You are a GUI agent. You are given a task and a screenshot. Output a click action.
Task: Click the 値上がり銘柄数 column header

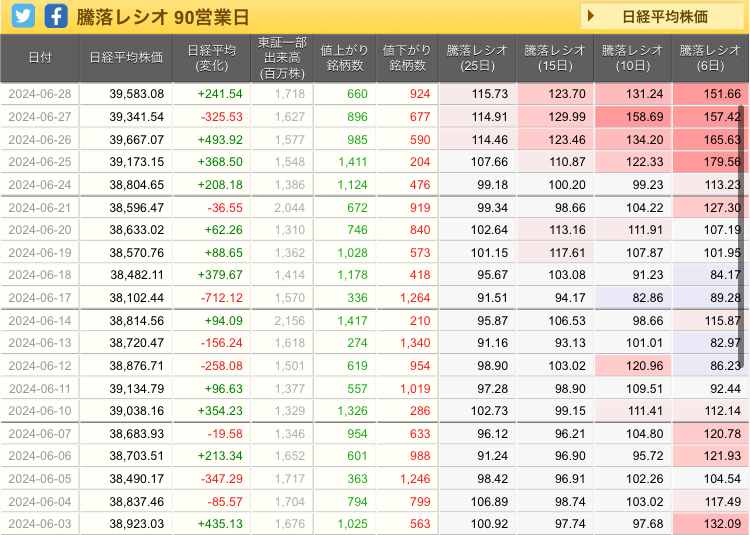click(345, 58)
